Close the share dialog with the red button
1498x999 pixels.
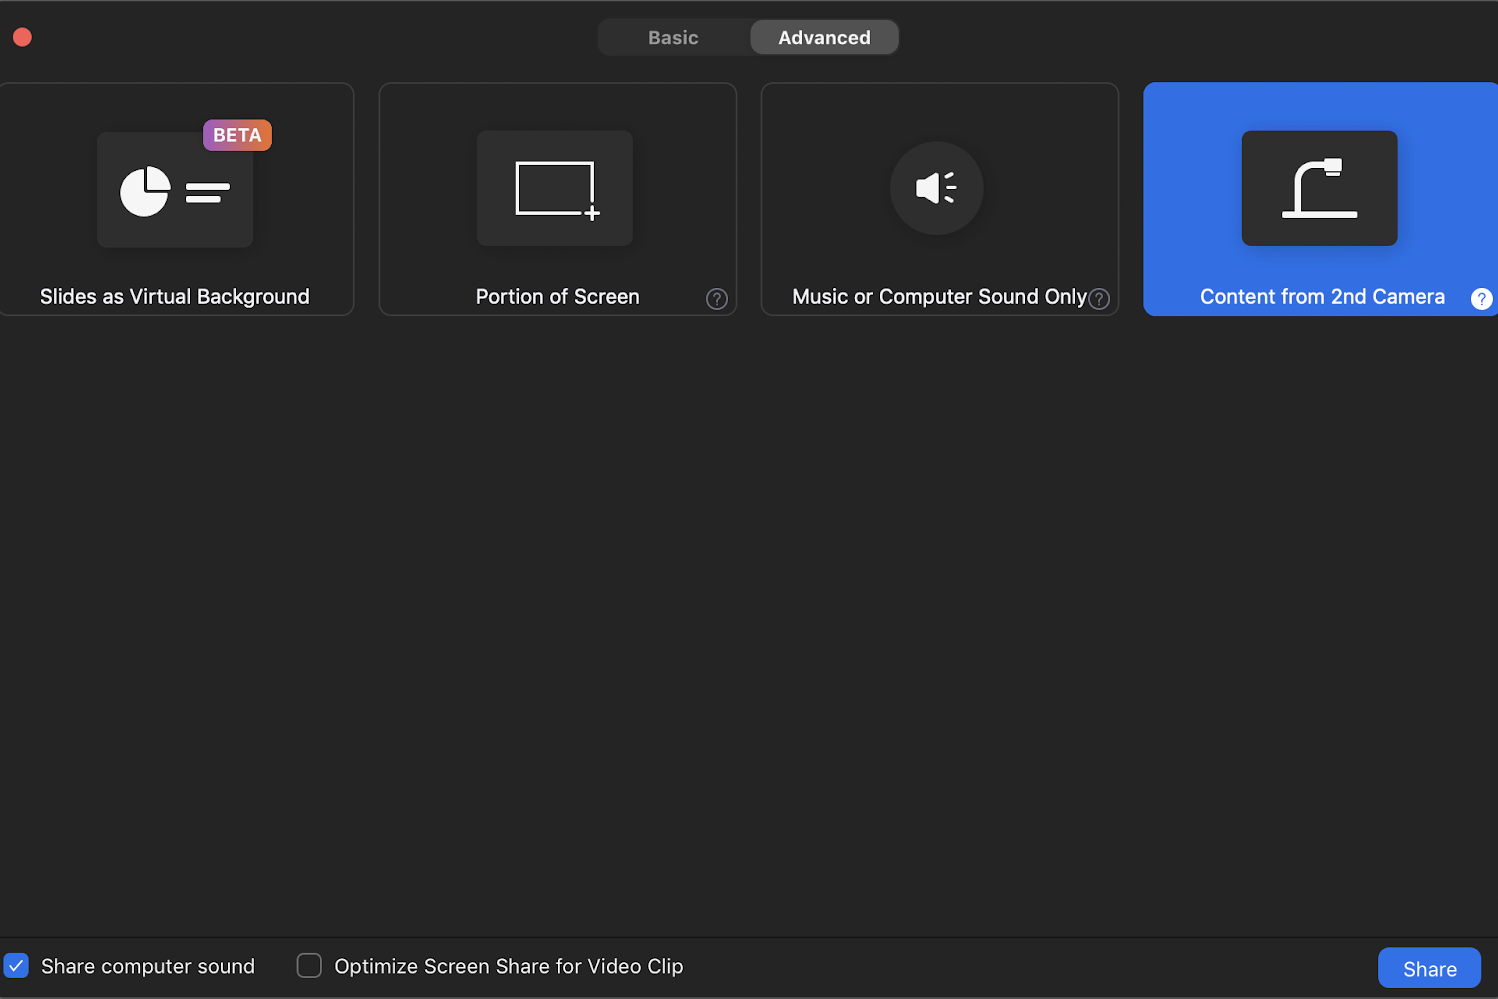(x=22, y=38)
